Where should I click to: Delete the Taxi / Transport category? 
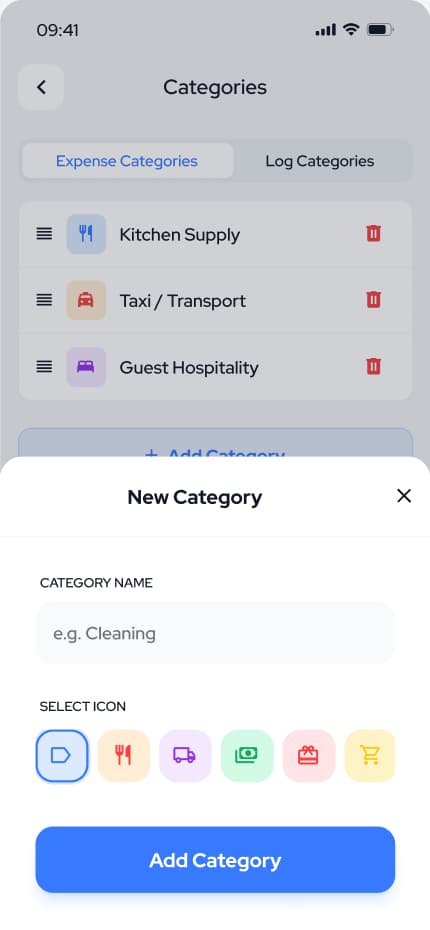(x=373, y=300)
